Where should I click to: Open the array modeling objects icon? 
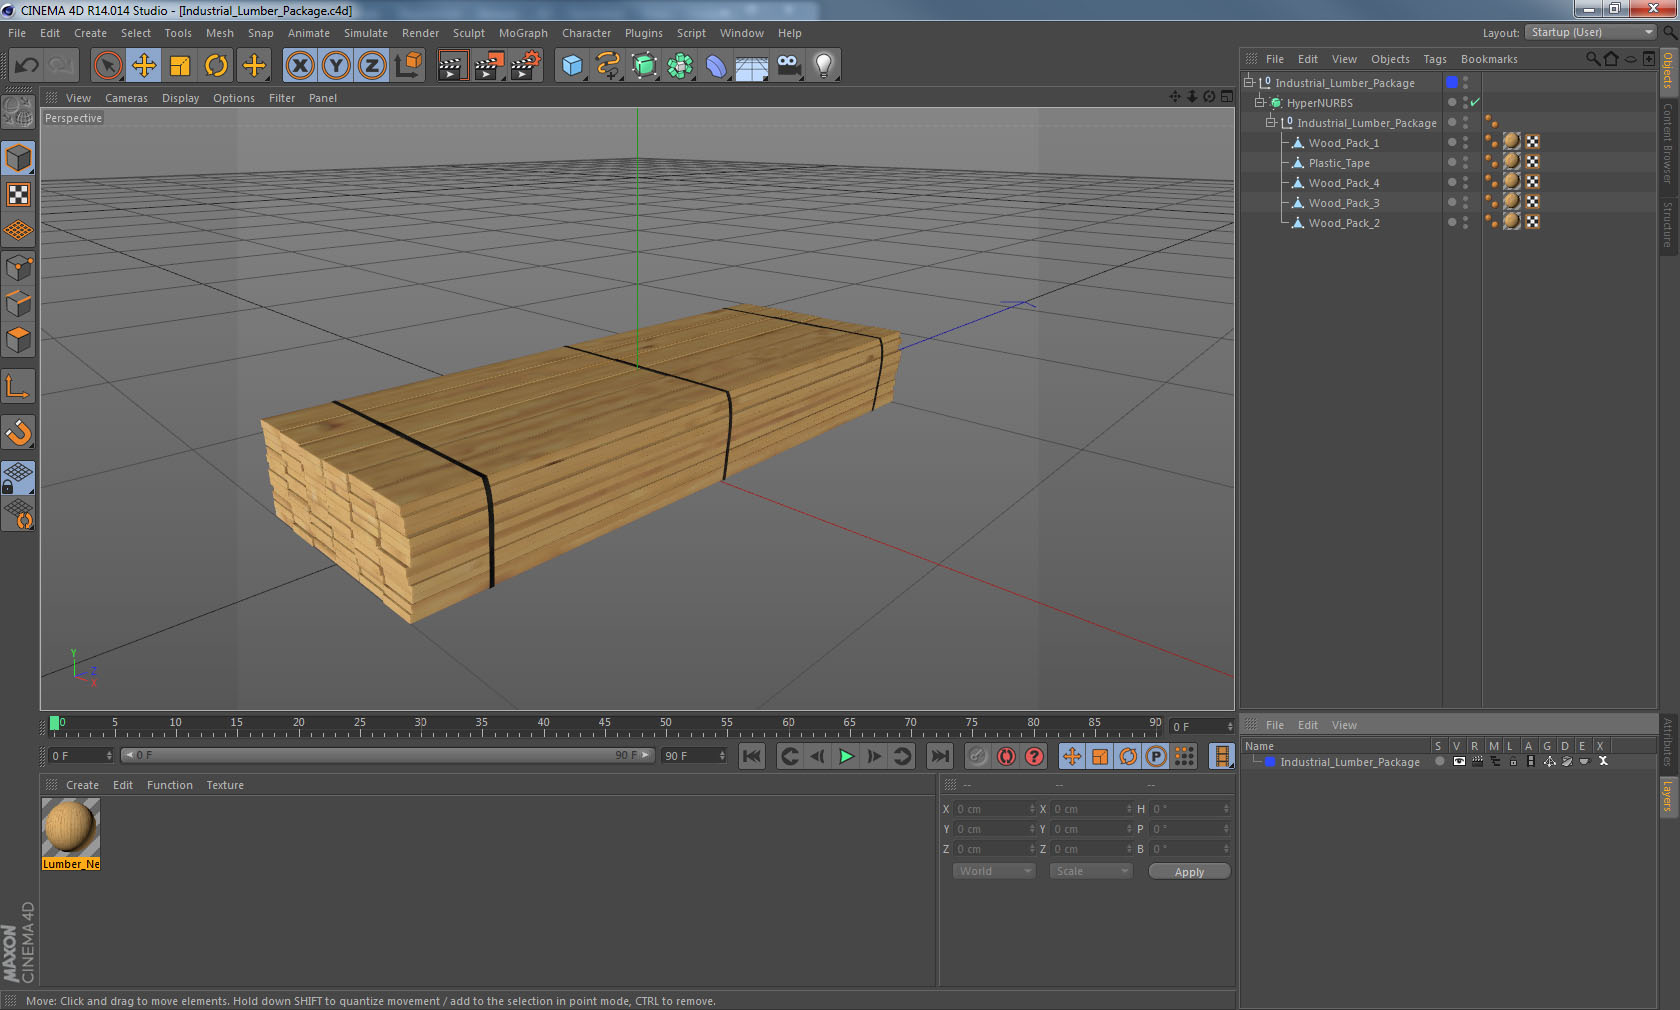(x=680, y=66)
